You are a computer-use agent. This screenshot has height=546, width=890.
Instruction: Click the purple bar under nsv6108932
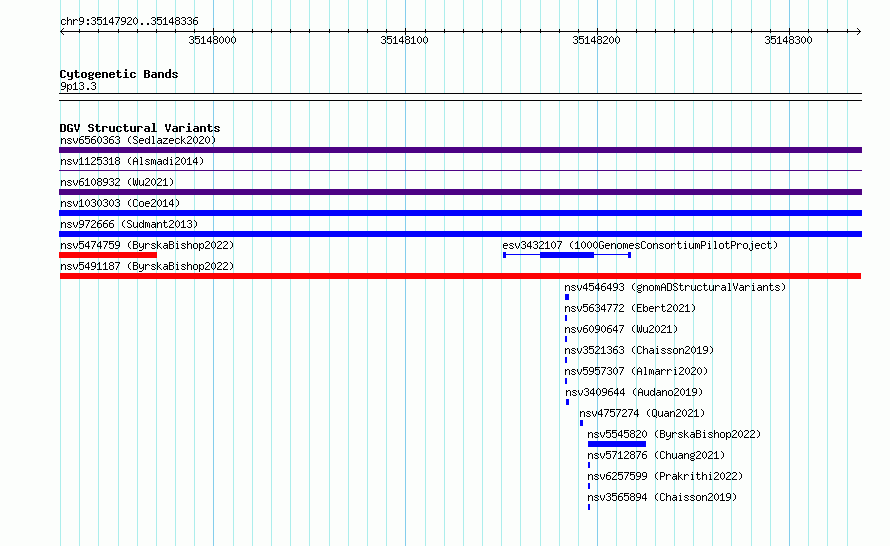tap(460, 192)
